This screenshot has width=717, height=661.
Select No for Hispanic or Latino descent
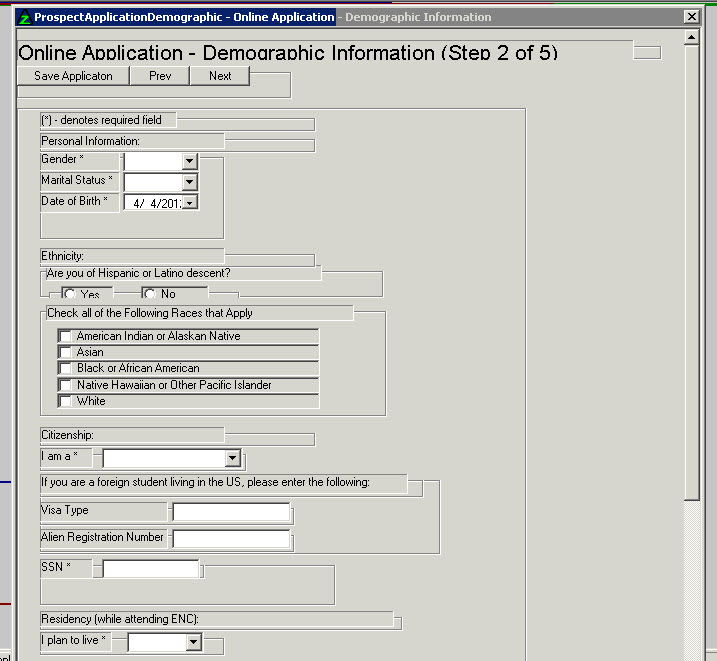click(x=149, y=294)
